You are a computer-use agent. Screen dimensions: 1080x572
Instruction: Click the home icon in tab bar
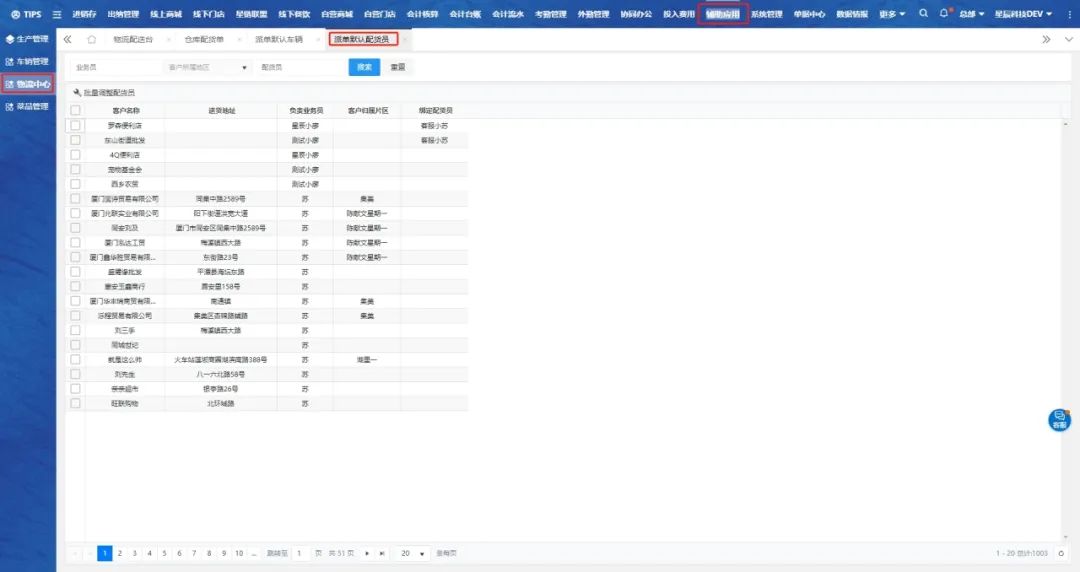tap(92, 39)
